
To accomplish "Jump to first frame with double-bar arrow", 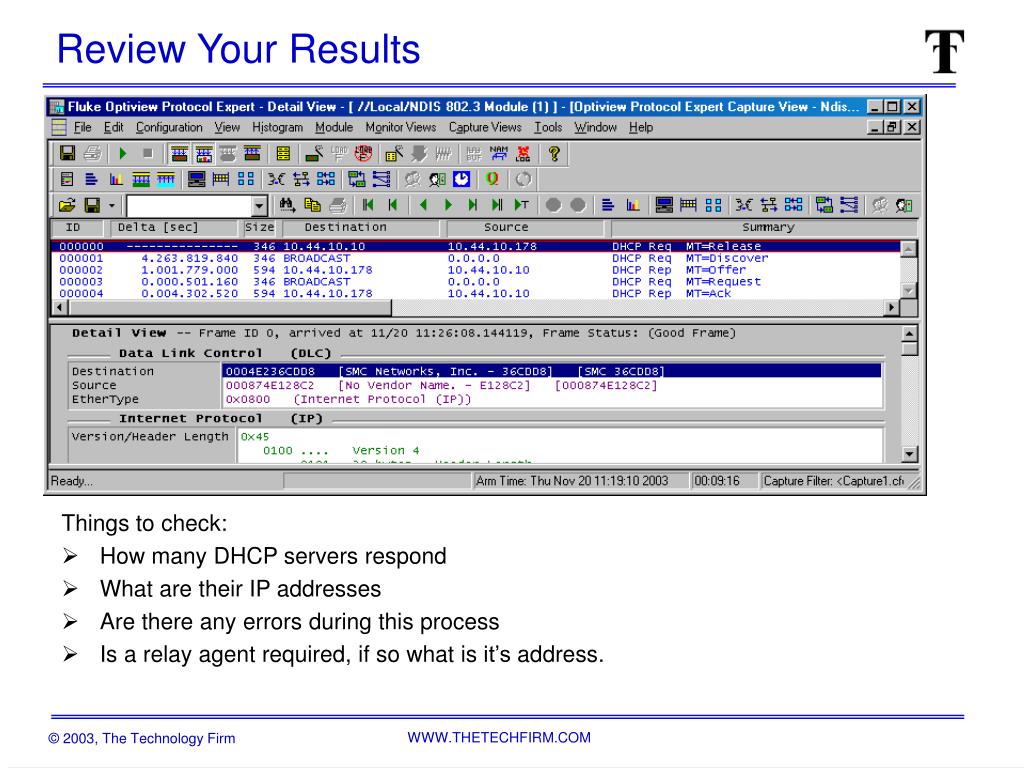I will (x=368, y=206).
